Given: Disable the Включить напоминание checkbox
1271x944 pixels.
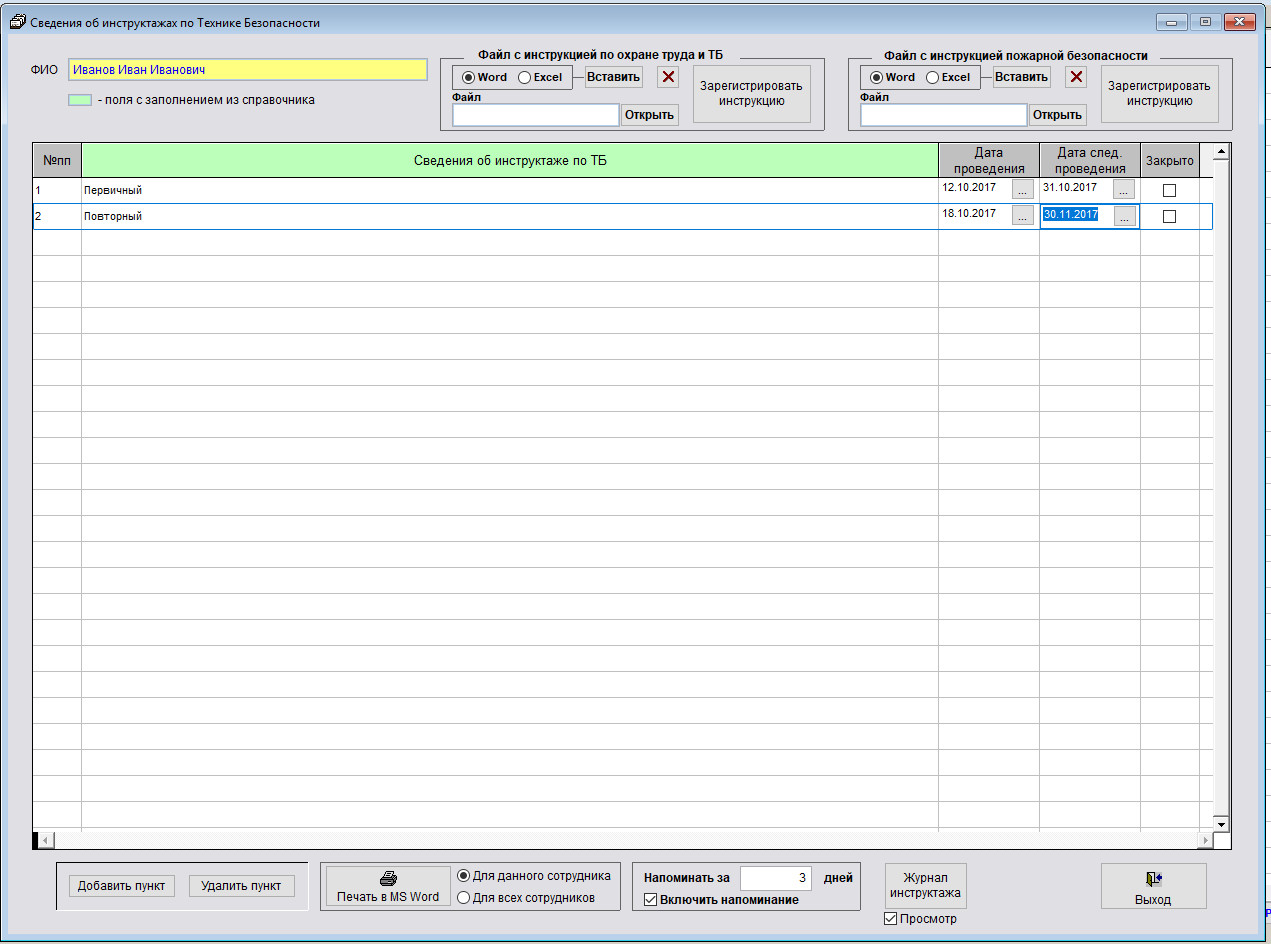Looking at the screenshot, I should (651, 900).
